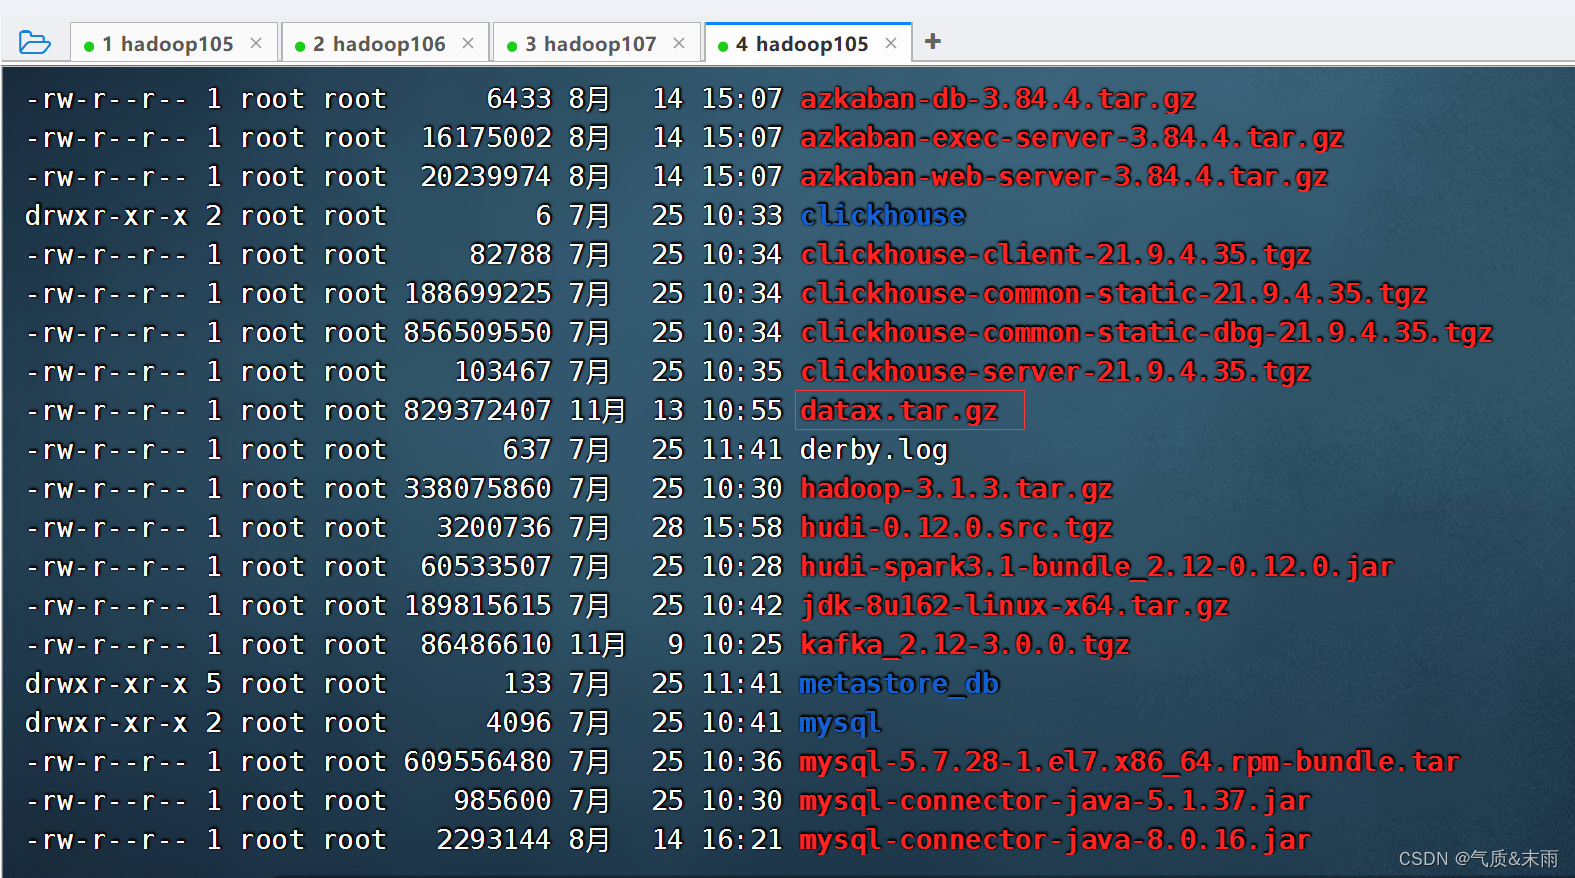The image size is (1575, 878).
Task: Click clickhouse-server-21.9.4.35.tgz file name
Action: coord(1056,372)
